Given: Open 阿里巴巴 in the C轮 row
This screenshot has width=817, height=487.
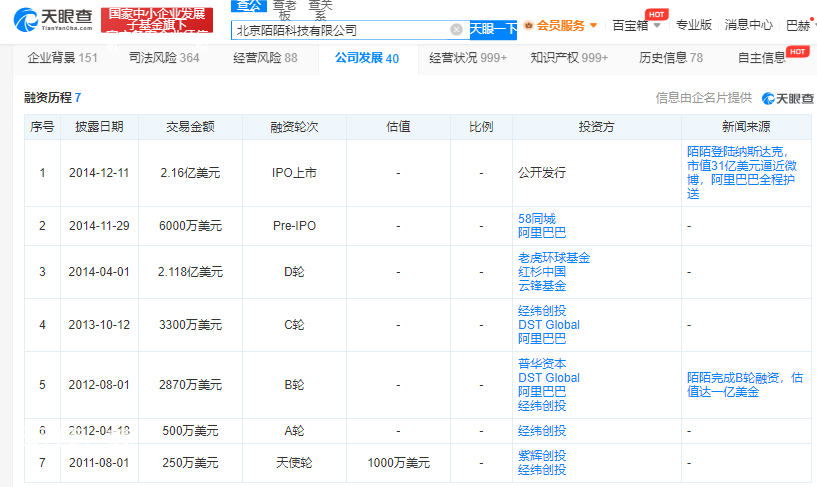Looking at the screenshot, I should pyautogui.click(x=542, y=339).
